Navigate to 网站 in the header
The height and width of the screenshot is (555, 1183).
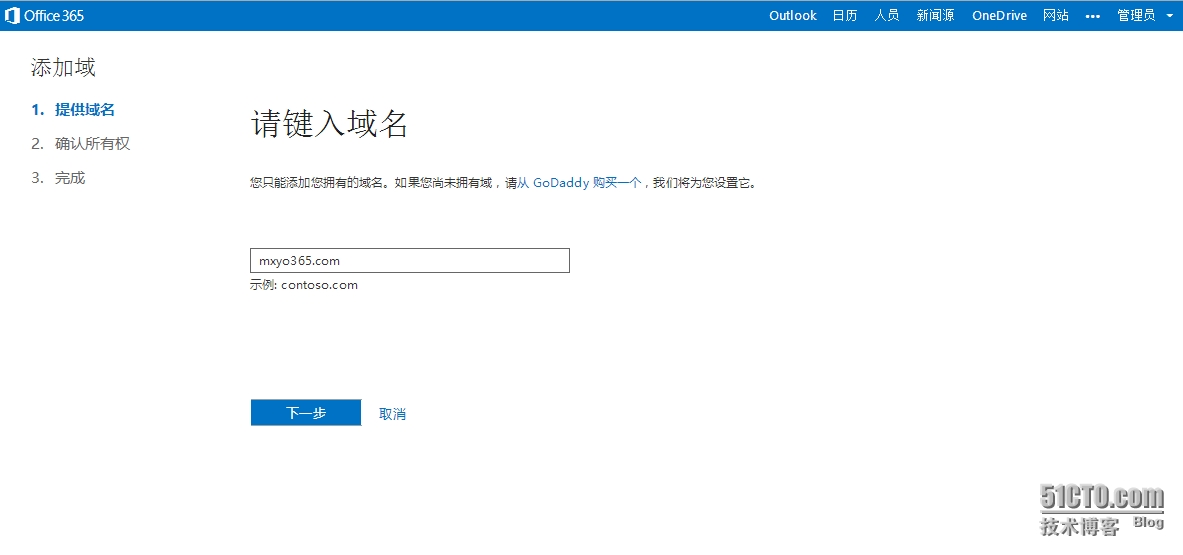[1056, 16]
